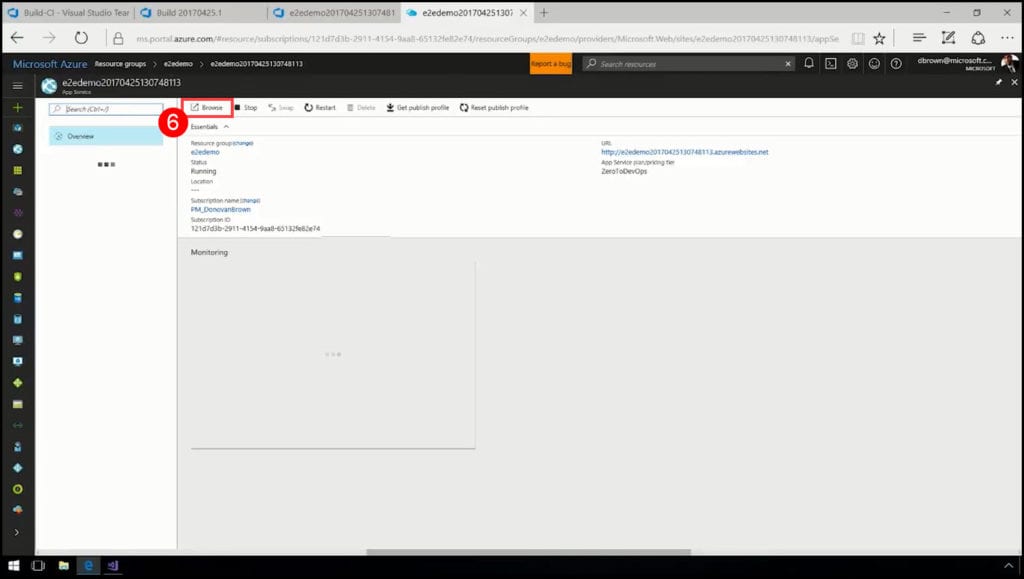Click the green shield icon in the Azure sidebar
This screenshot has width=1024, height=579.
[18, 276]
